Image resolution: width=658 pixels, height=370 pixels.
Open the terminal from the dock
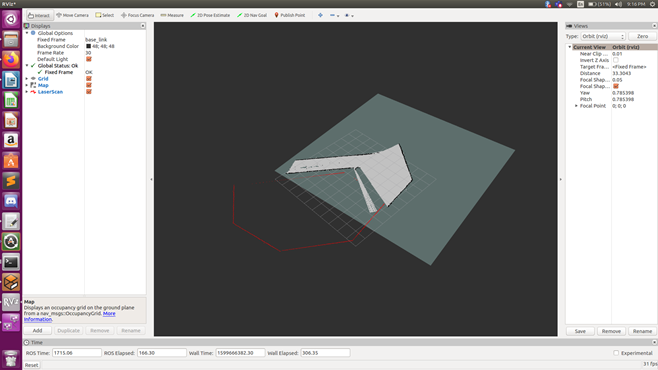point(11,262)
